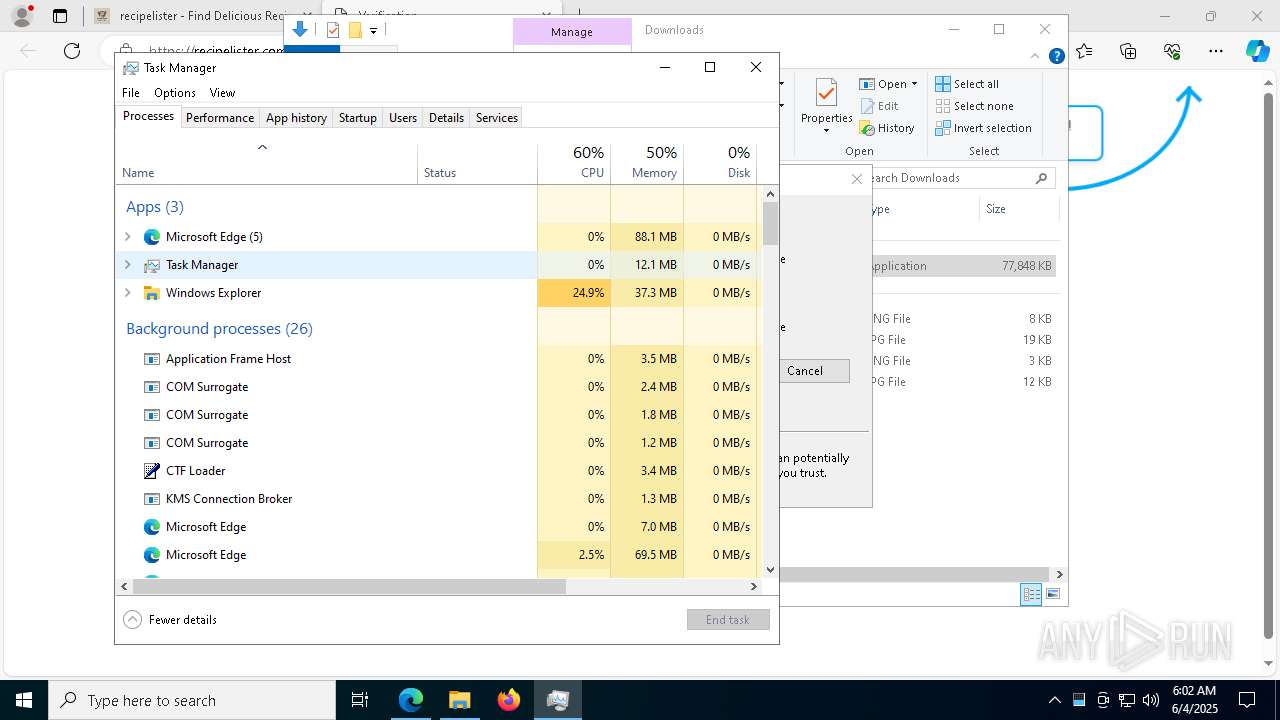Expand the Windows Explorer app row

coord(127,293)
